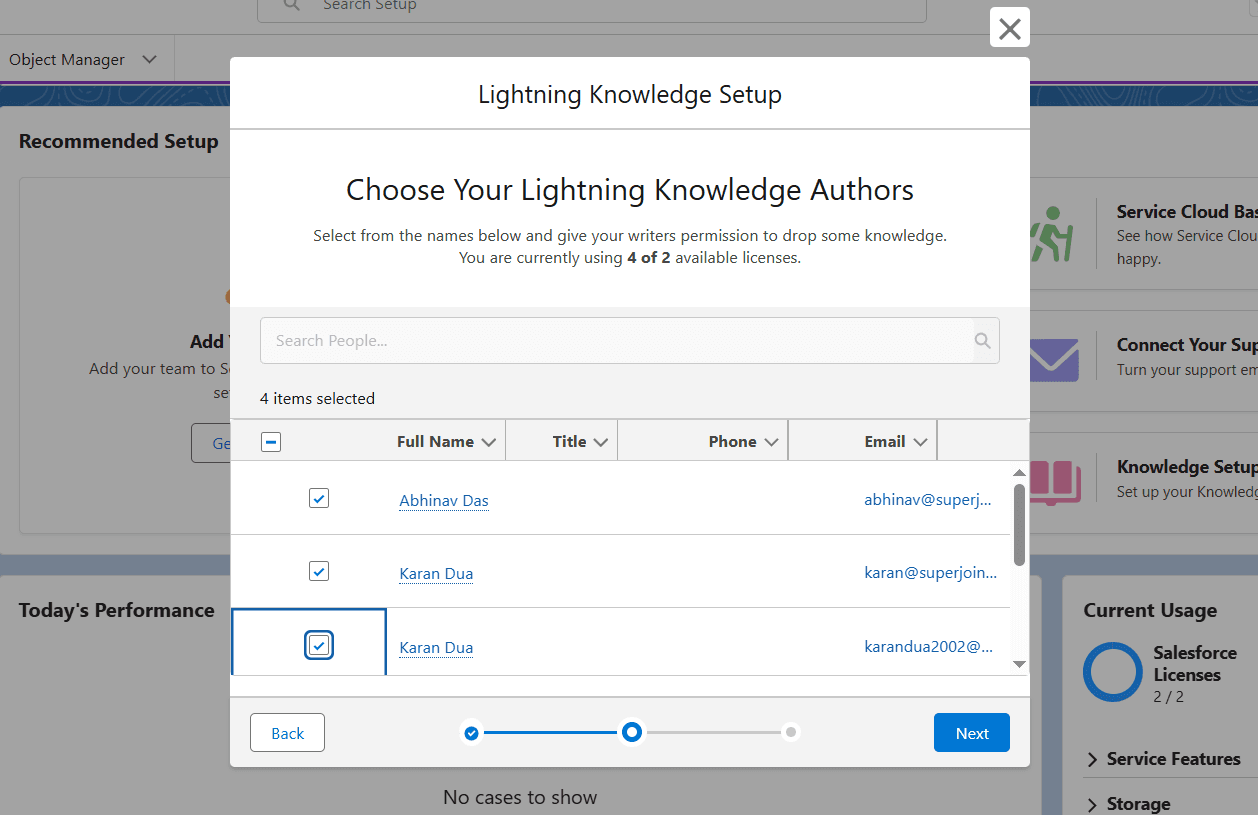Click the Full Name column header
The height and width of the screenshot is (815, 1258).
click(435, 441)
